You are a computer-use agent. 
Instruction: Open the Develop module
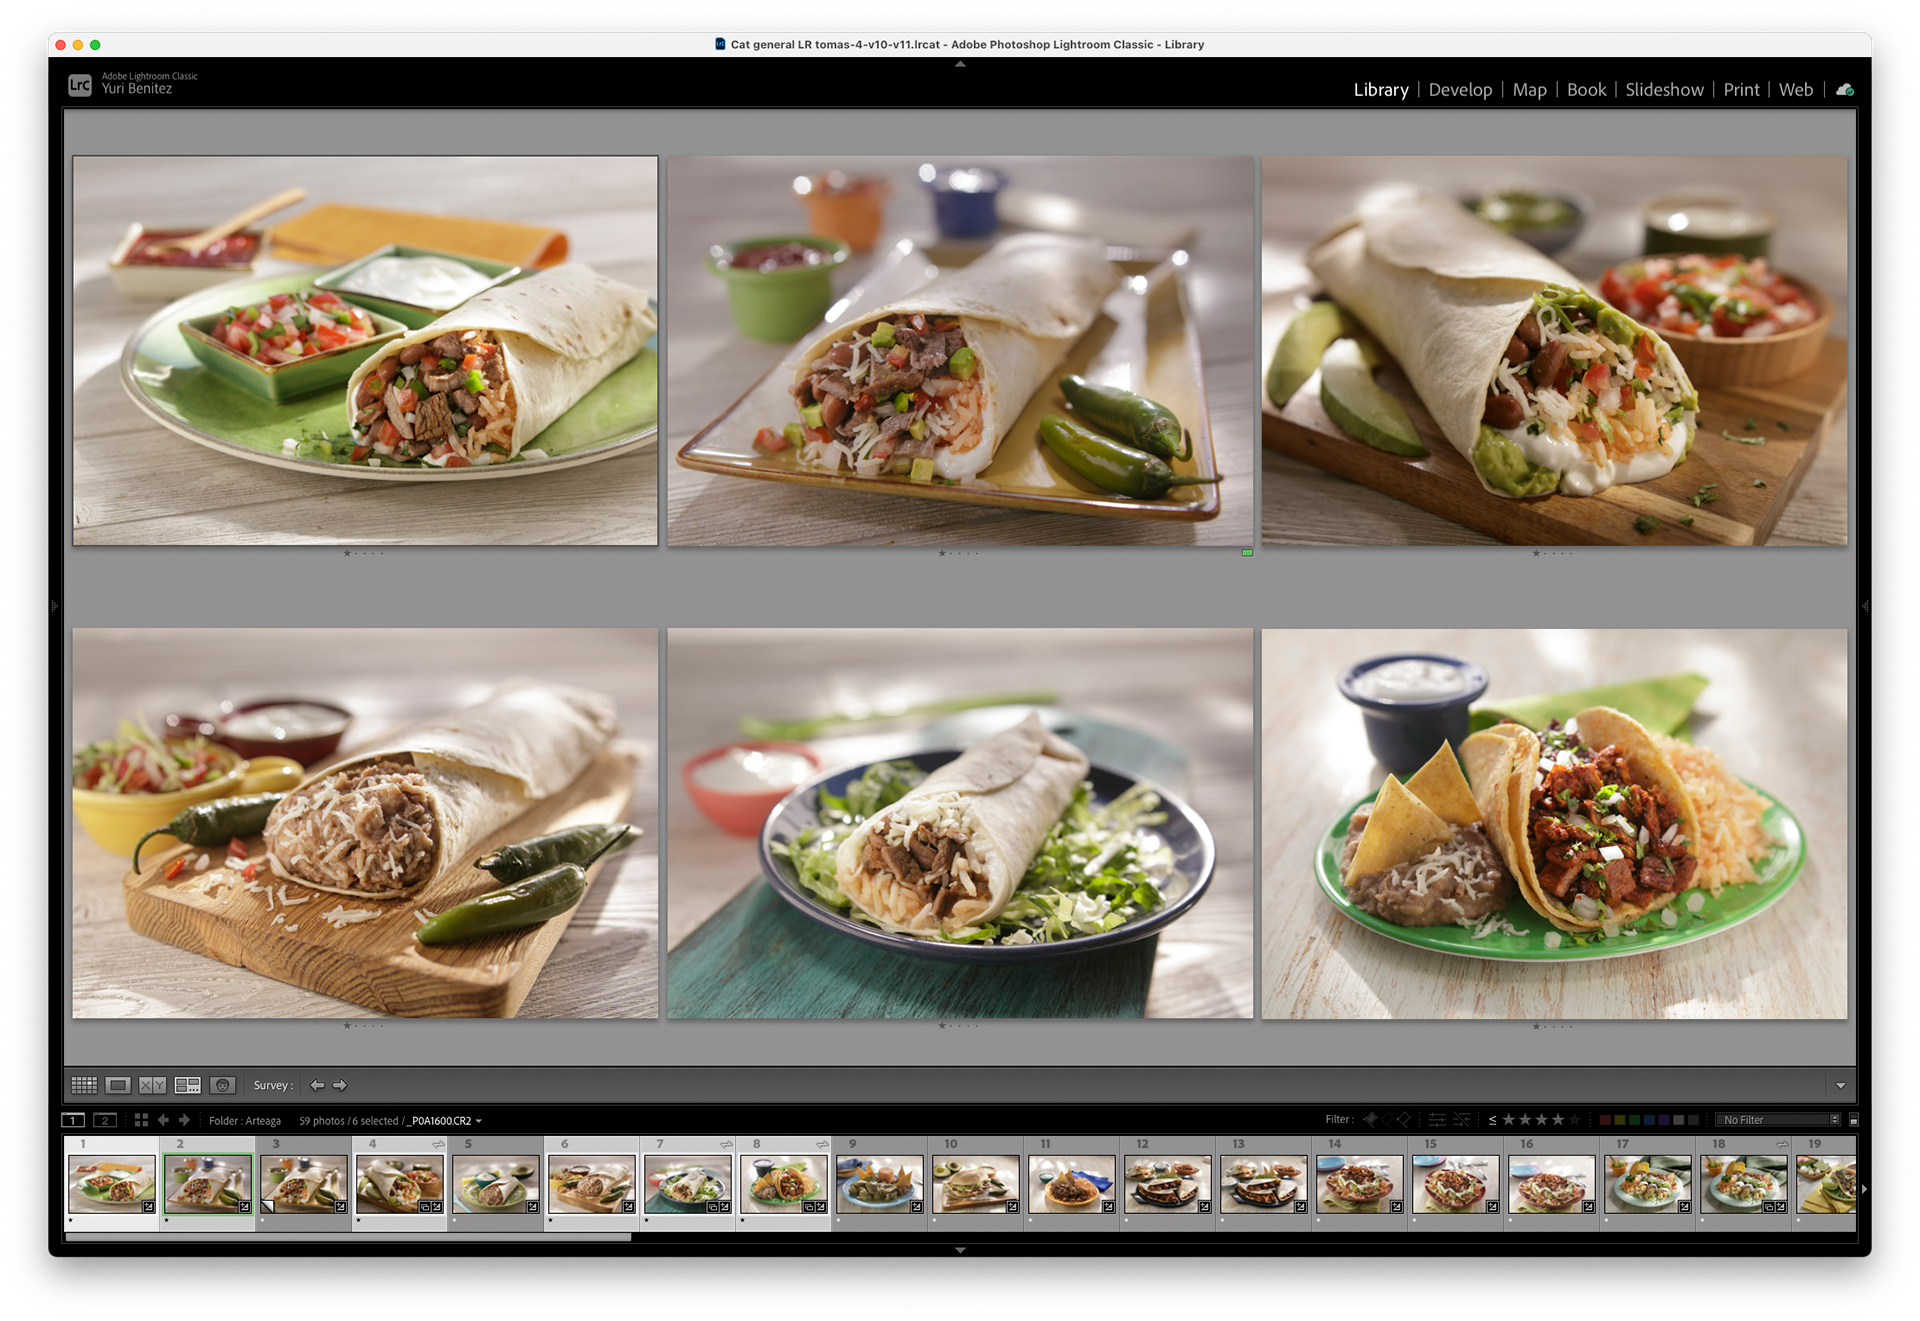point(1460,90)
